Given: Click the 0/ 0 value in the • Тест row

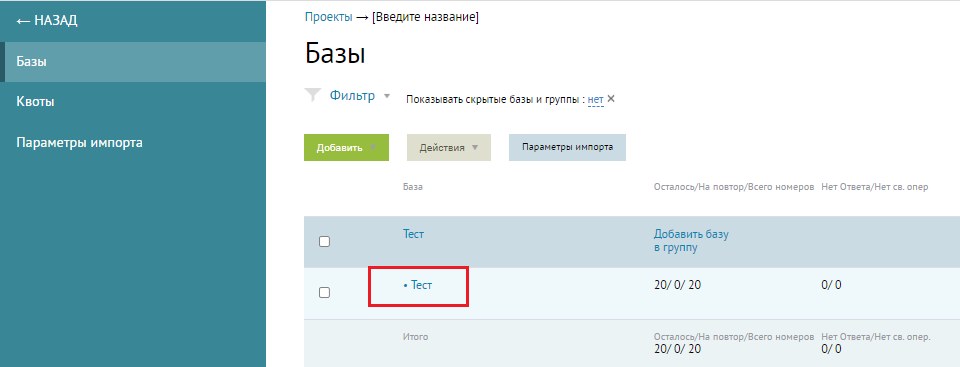Looking at the screenshot, I should pos(831,285).
